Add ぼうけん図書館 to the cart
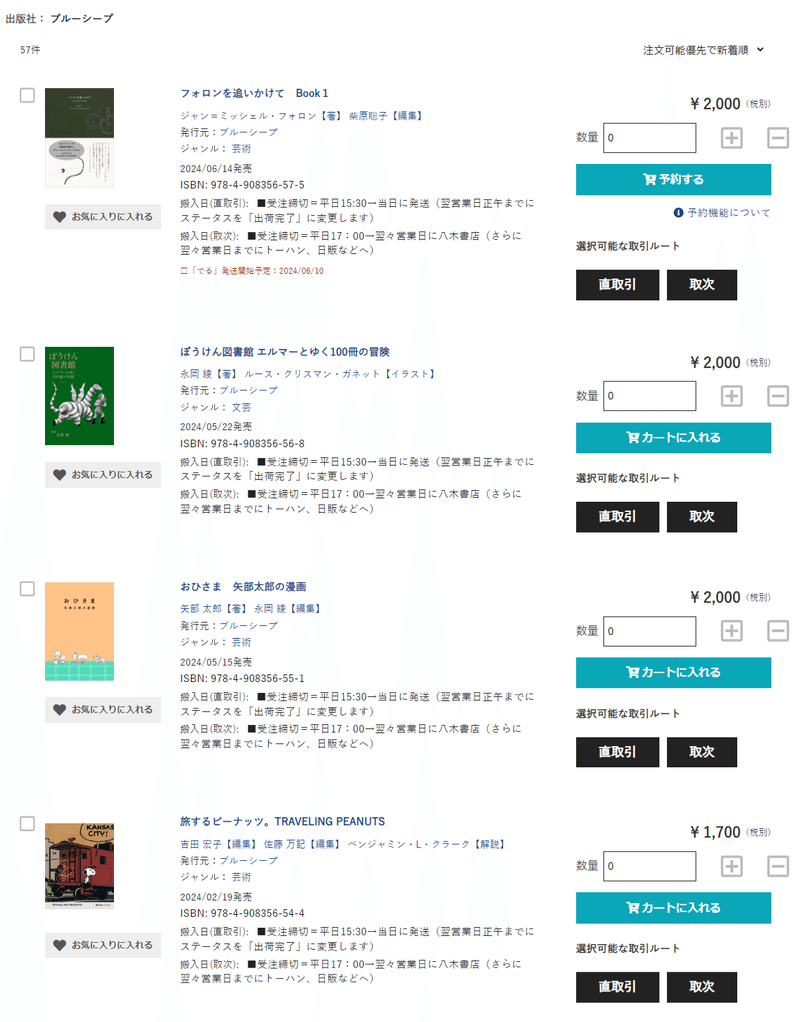Viewport: 800px width, 1022px height. pos(673,438)
